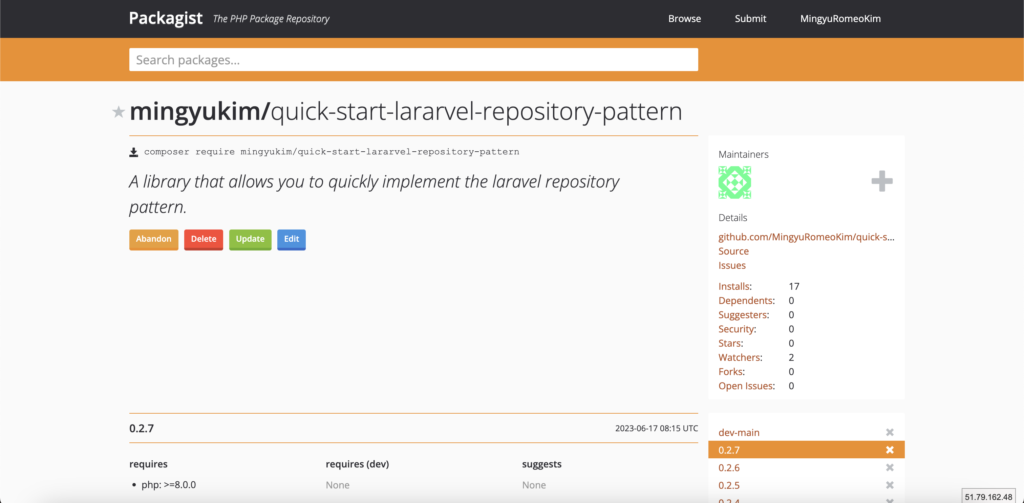
Task: Open the Submit page
Action: click(x=750, y=19)
